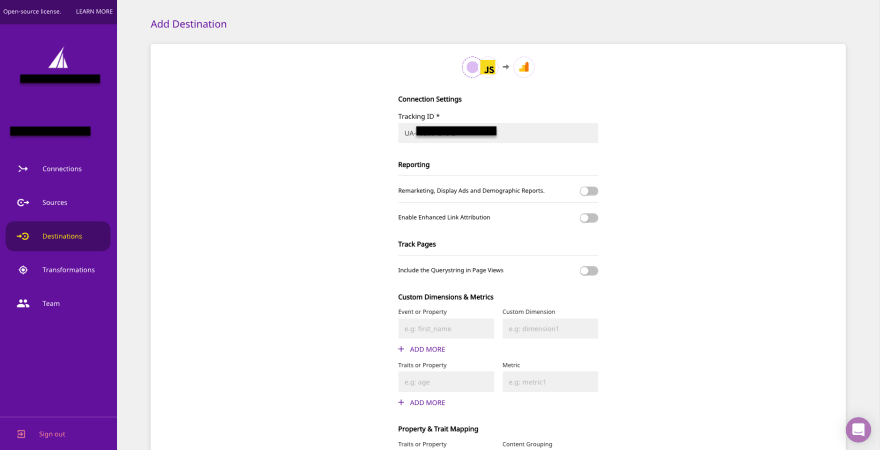This screenshot has width=880, height=450.
Task: Click the Google Analytics destination icon
Action: [524, 67]
